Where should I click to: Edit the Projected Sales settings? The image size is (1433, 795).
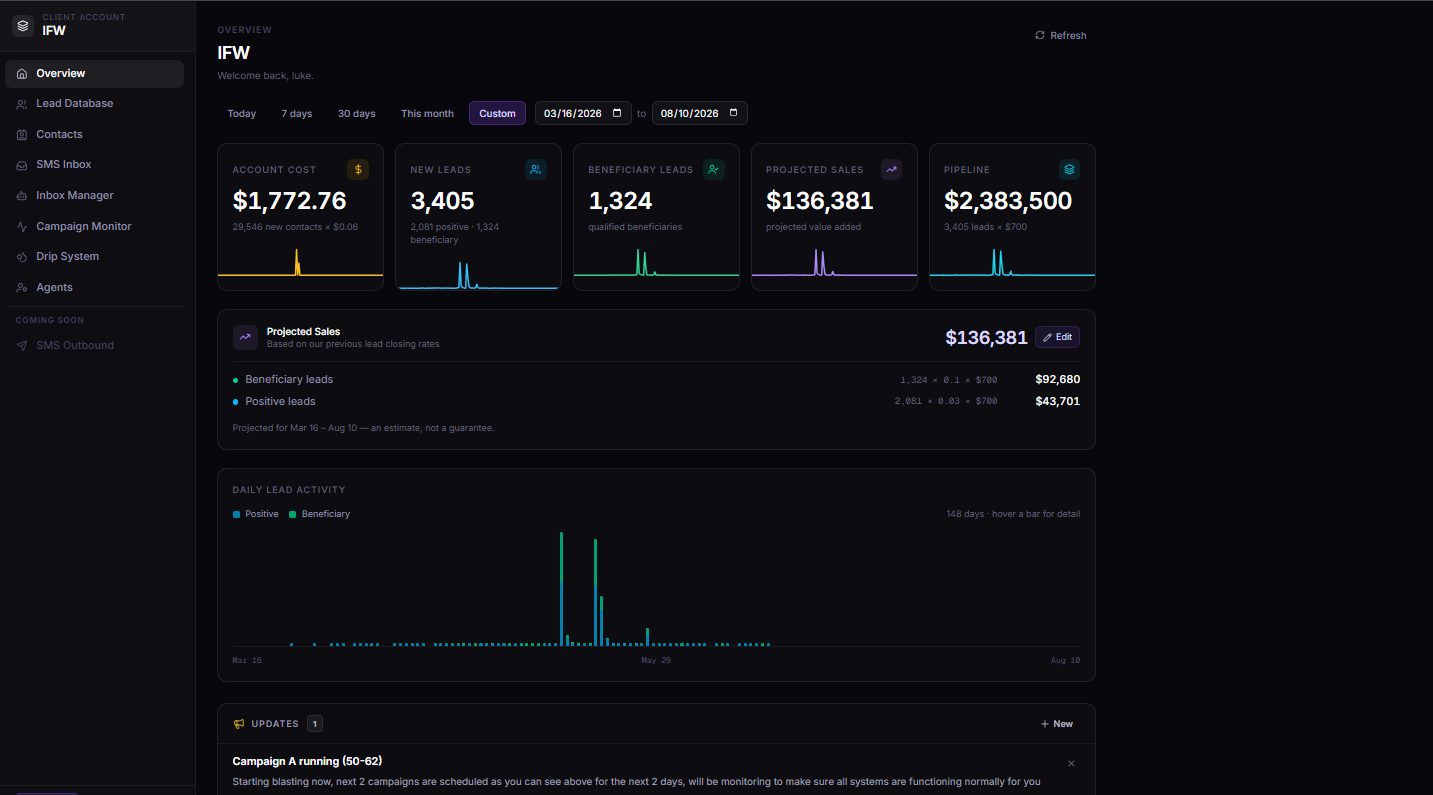[x=1057, y=337]
